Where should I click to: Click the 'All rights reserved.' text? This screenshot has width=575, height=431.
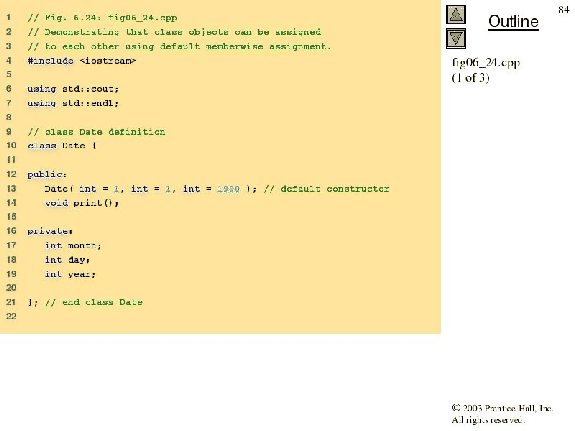(x=488, y=420)
